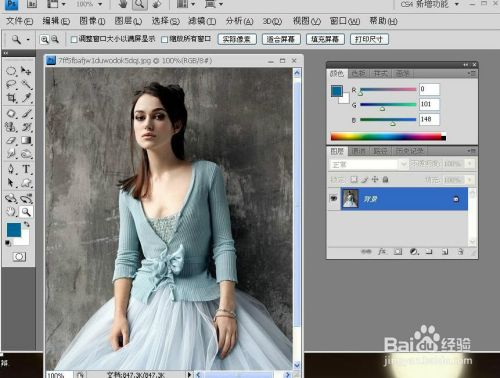This screenshot has width=500, height=378.
Task: Select the 3D Orbit camera tool
Action: [26, 199]
